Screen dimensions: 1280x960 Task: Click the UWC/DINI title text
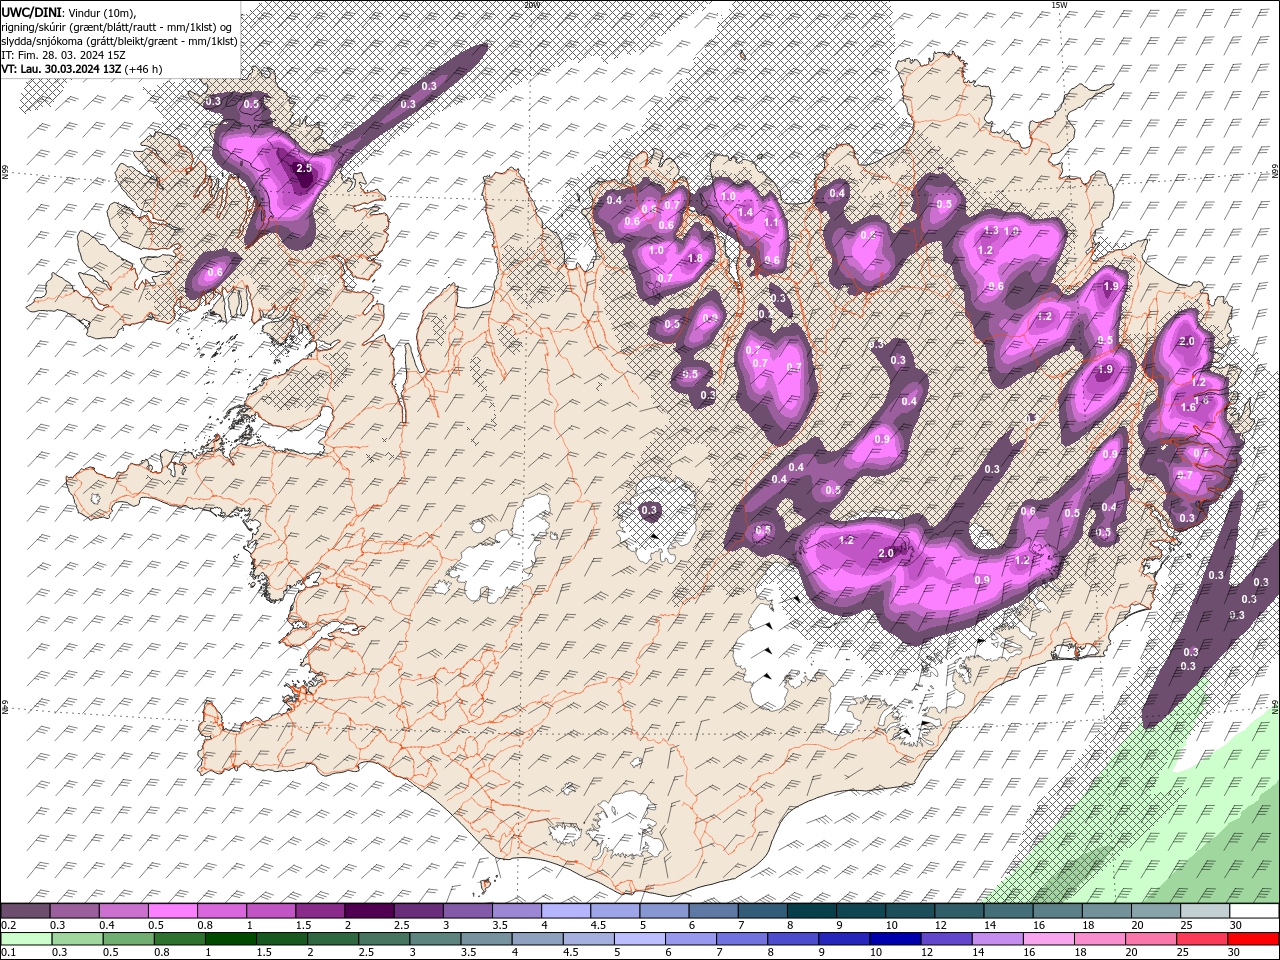(32, 12)
